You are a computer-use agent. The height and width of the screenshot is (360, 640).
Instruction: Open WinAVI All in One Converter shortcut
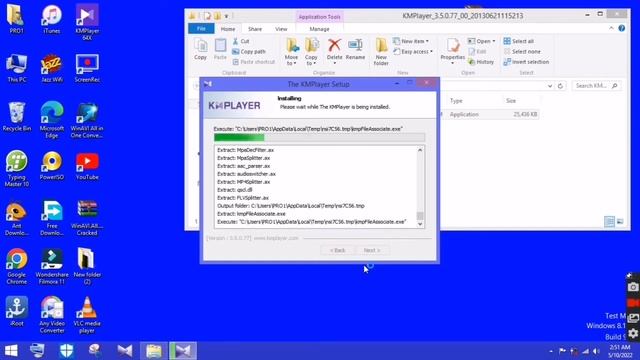[x=87, y=120]
